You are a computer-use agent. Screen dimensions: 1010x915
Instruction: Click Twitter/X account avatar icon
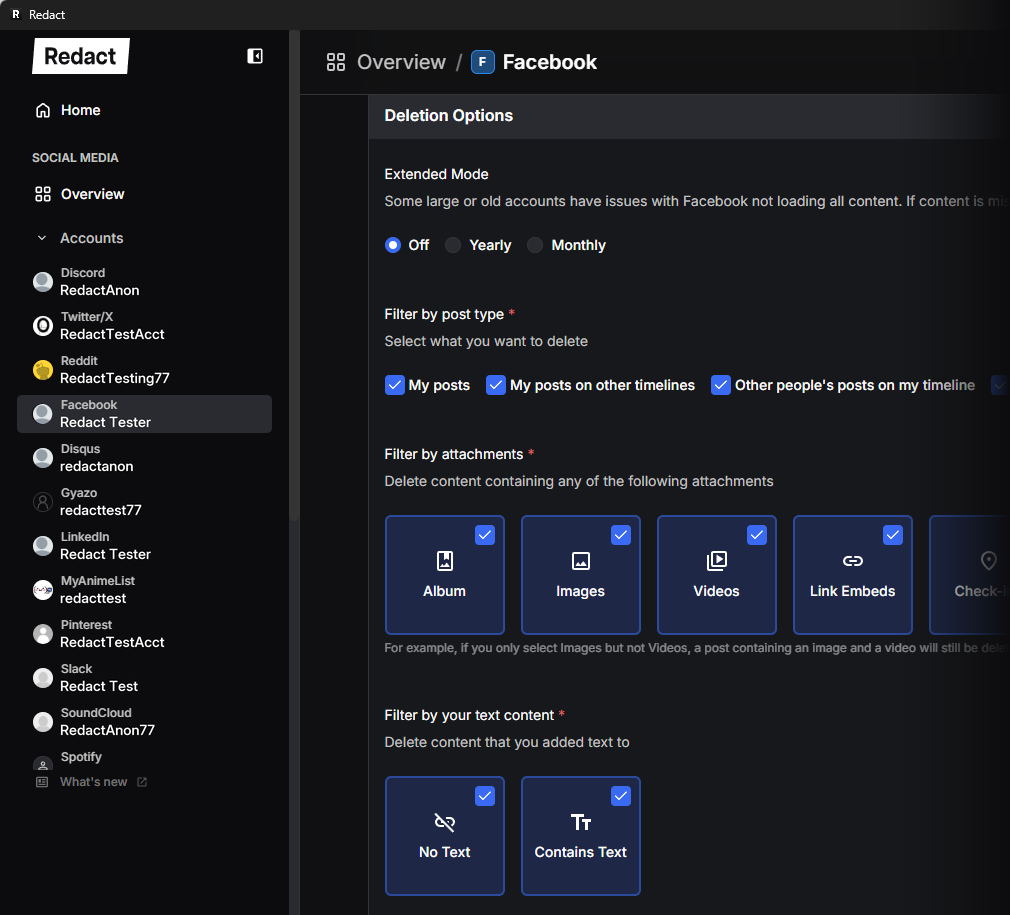43,326
